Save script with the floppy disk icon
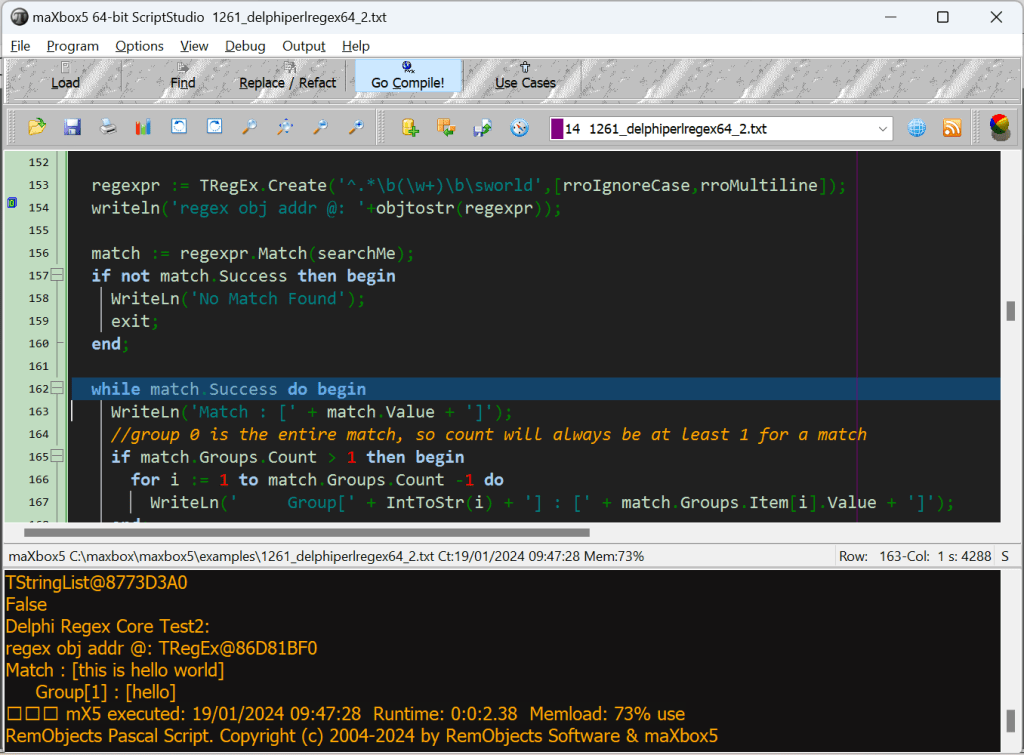Viewport: 1024px width, 755px height. (72, 128)
